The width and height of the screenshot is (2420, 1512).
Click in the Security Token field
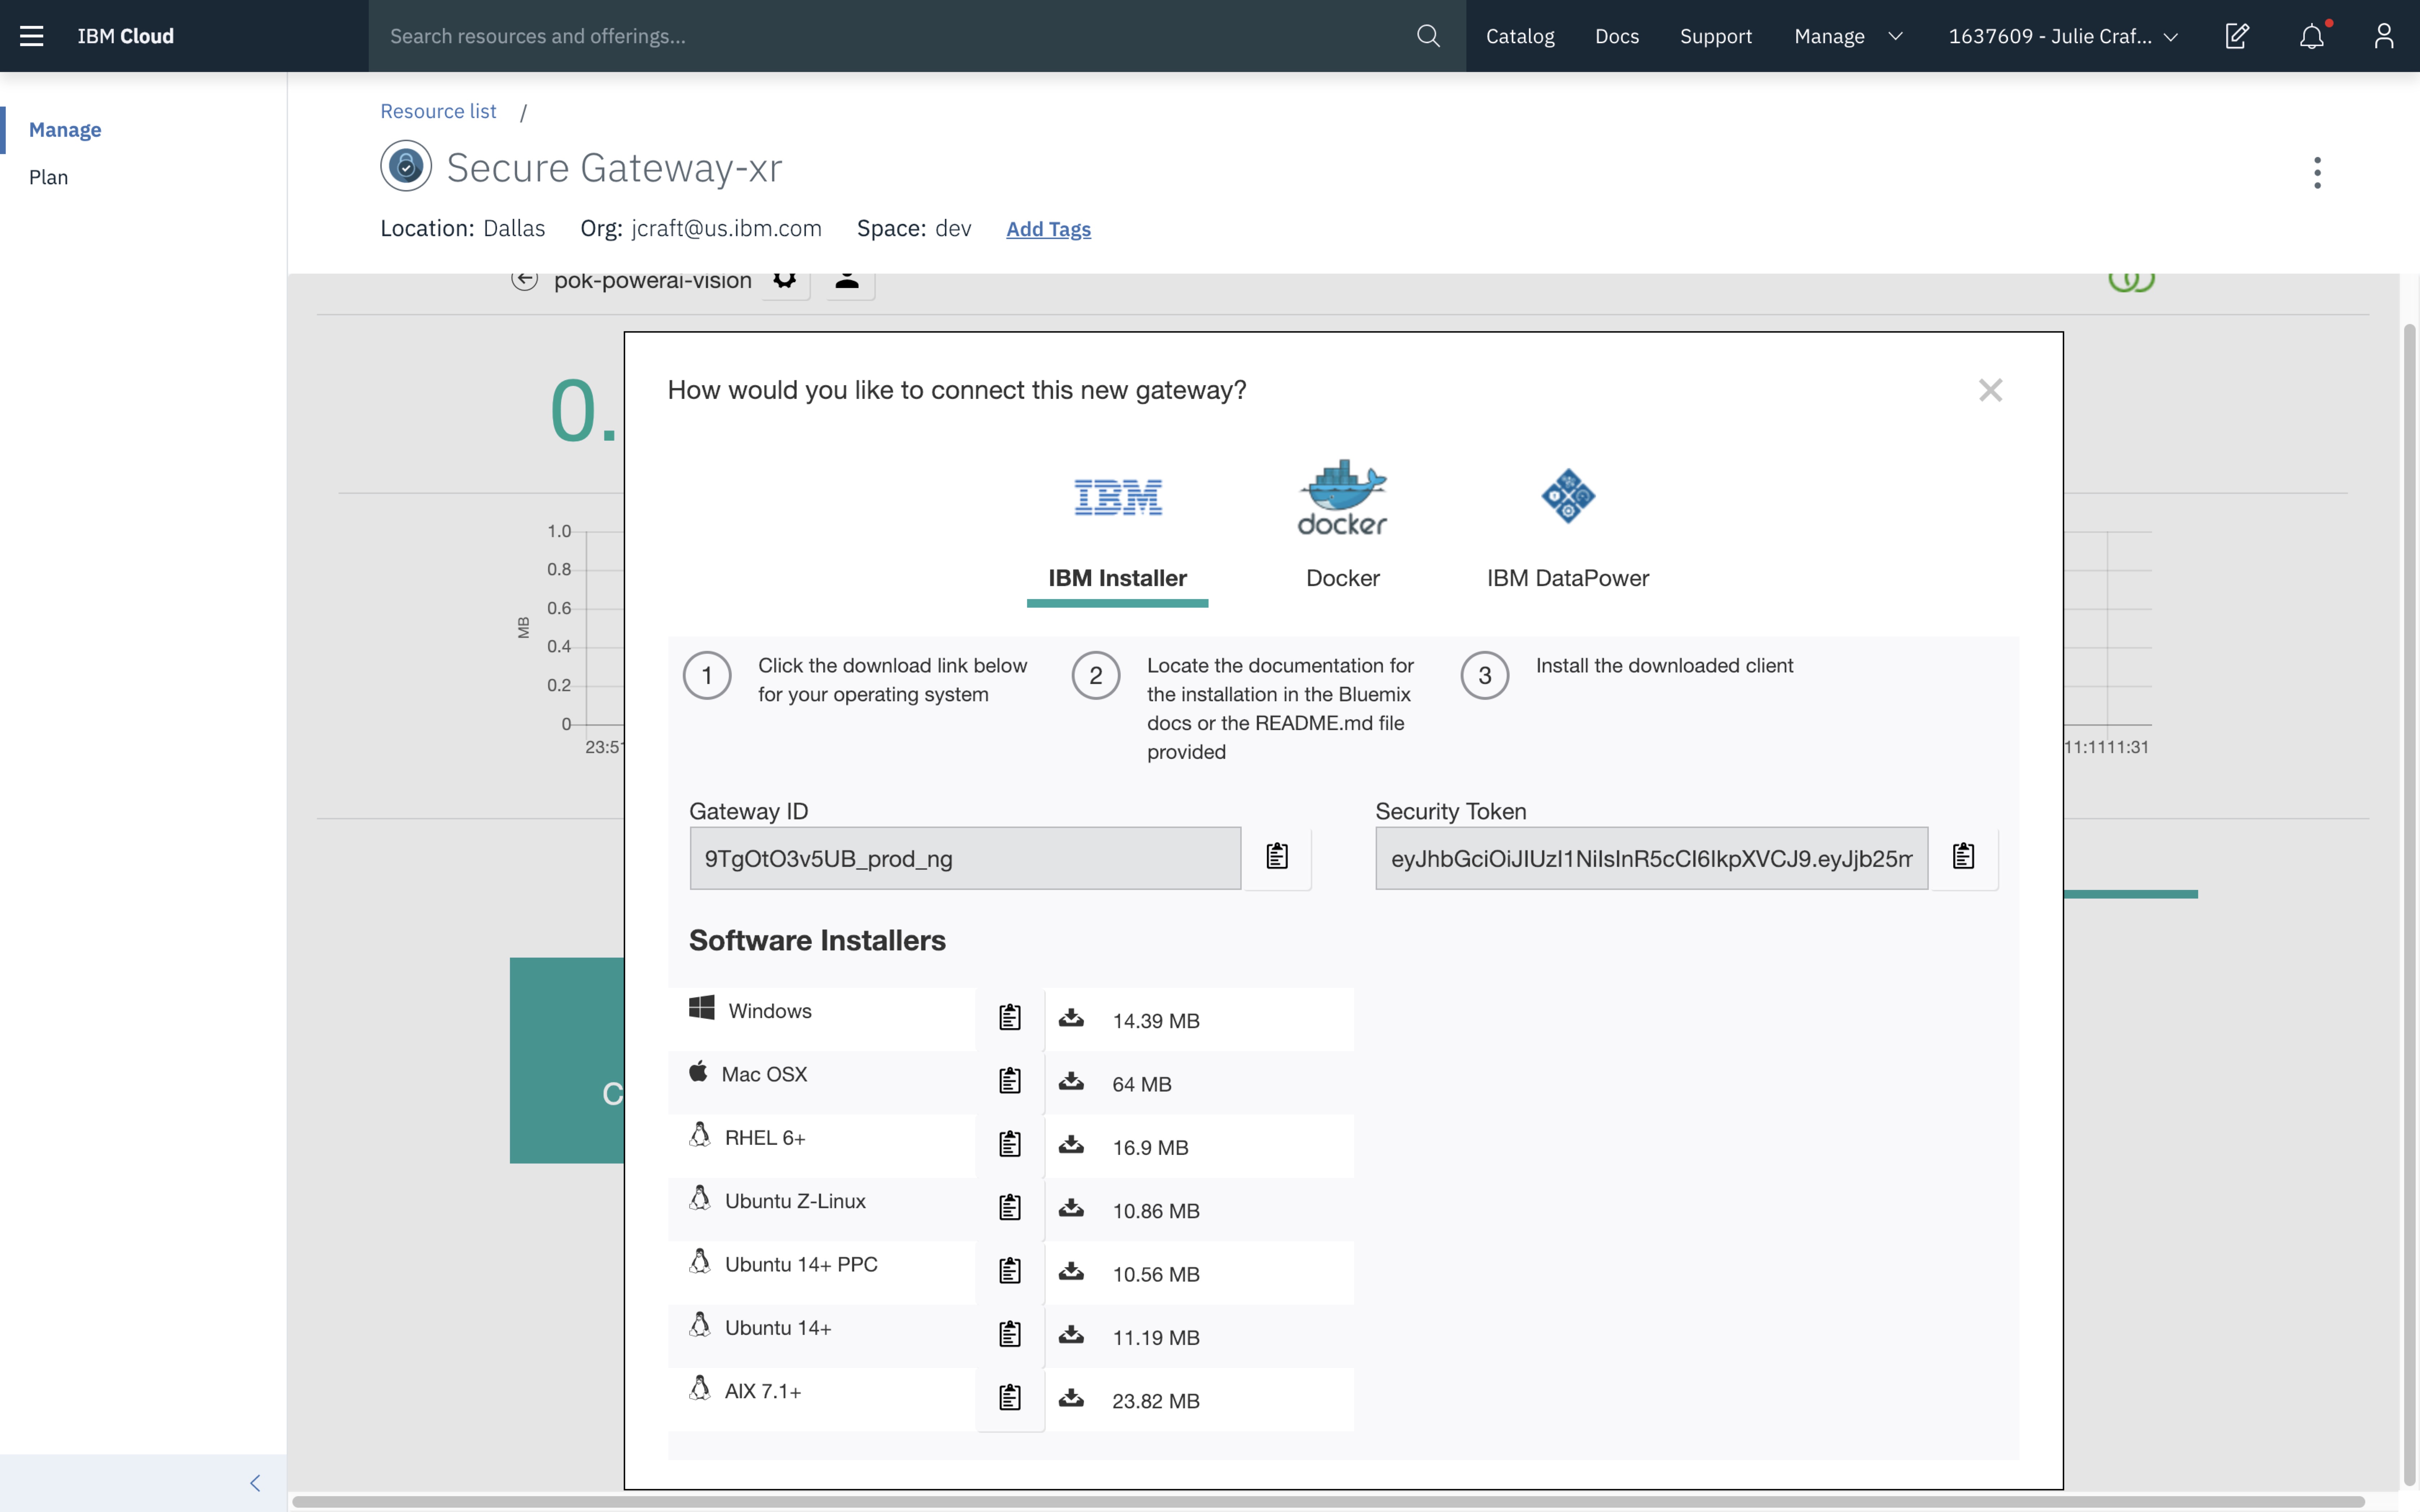pyautogui.click(x=1651, y=858)
